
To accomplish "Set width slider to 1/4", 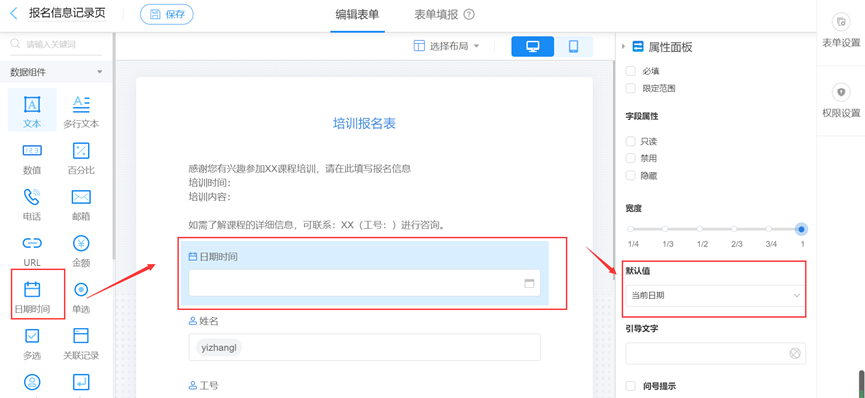I will coord(631,229).
